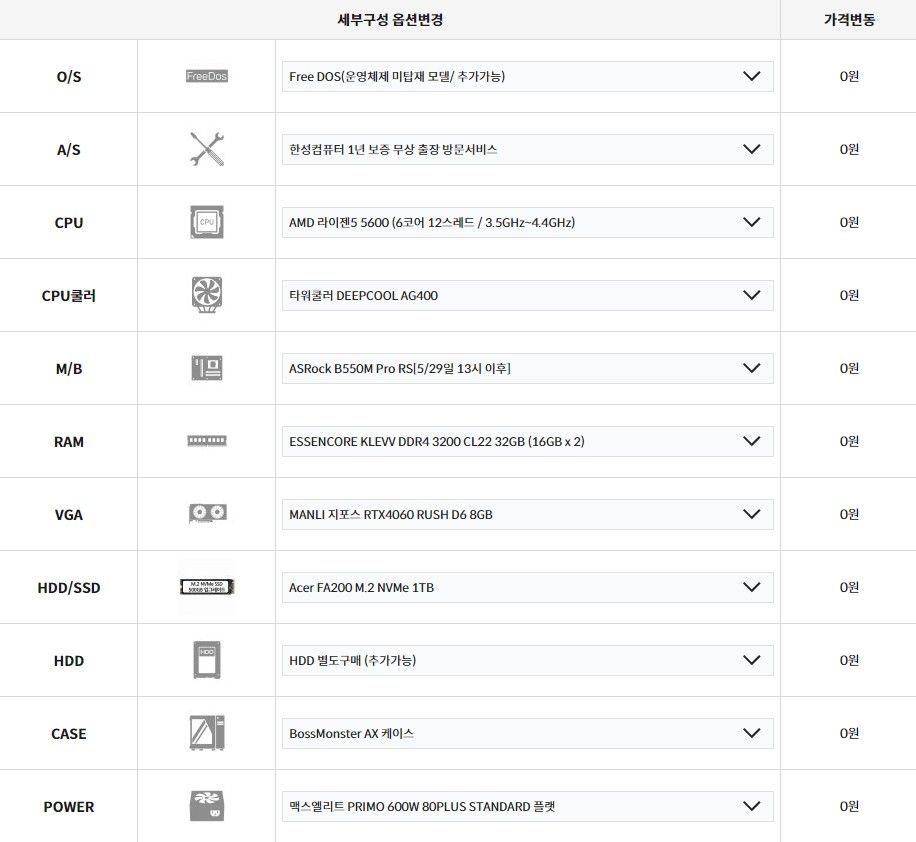Open the 맥스엘리트 PRIMO 600W power dropdown
The height and width of the screenshot is (842, 916).
(x=528, y=807)
